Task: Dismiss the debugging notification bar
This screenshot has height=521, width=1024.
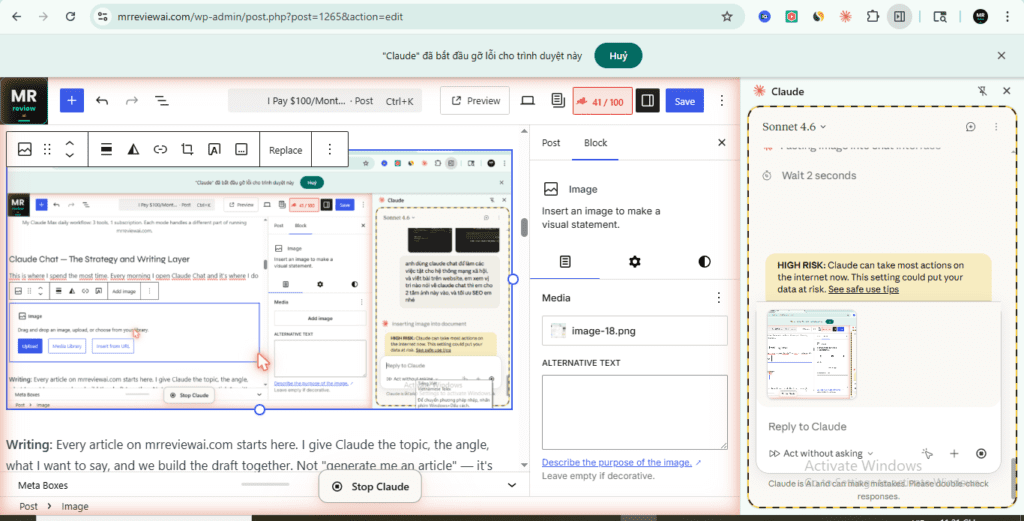Action: click(1001, 55)
